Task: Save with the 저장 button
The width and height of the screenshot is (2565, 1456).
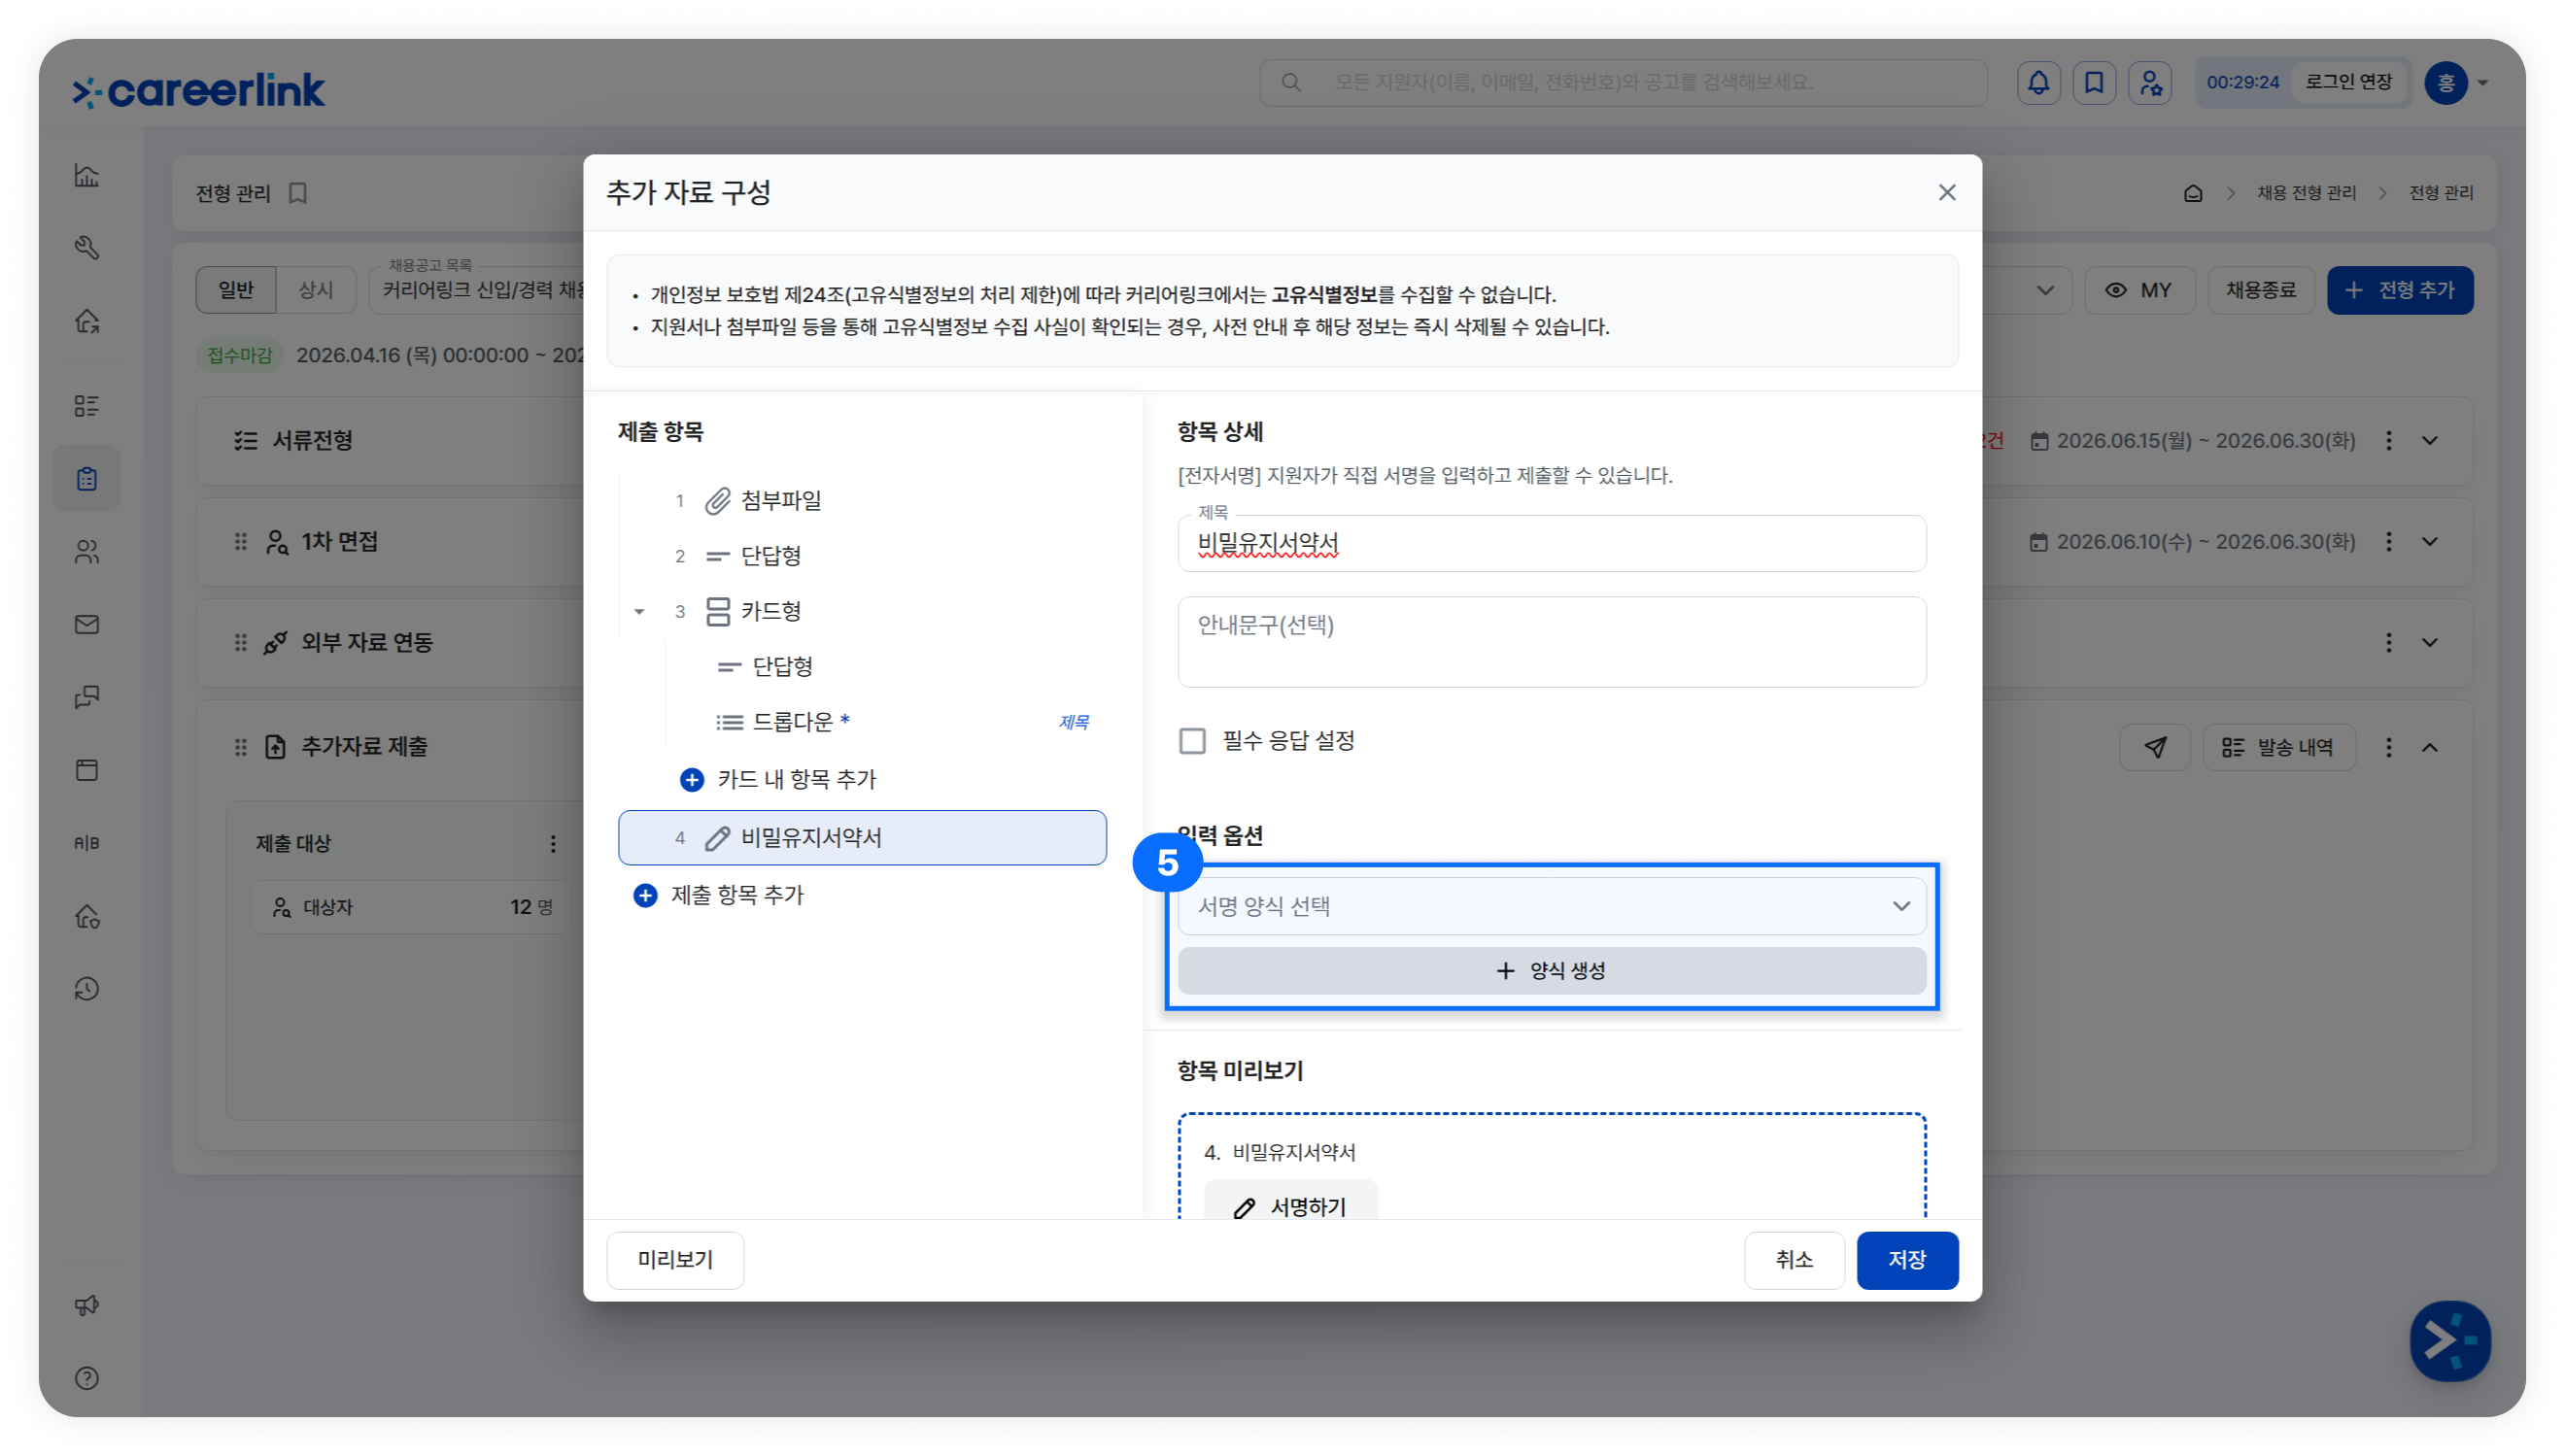Action: [x=1907, y=1260]
